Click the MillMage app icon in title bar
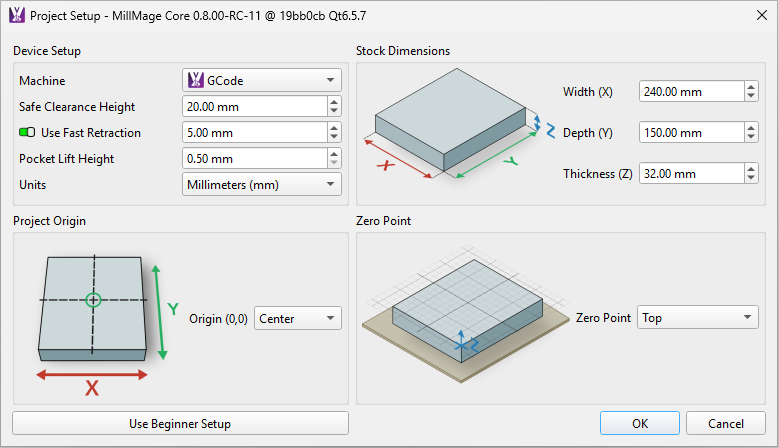The height and width of the screenshot is (448, 779). pos(16,16)
